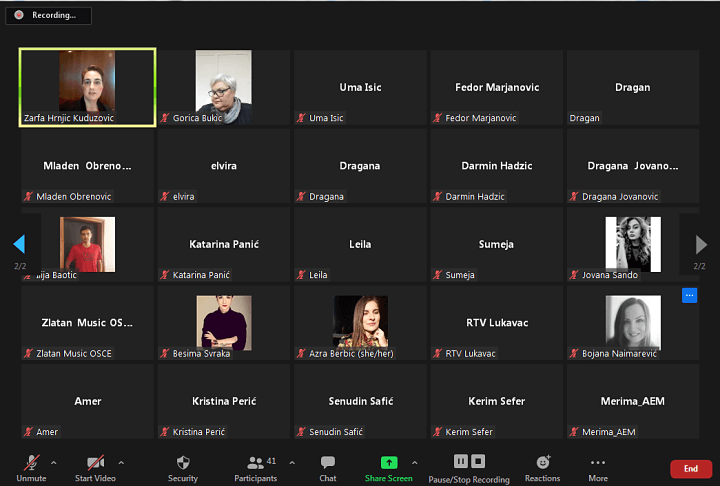Expand video options arrow beside Start Video

click(x=121, y=462)
